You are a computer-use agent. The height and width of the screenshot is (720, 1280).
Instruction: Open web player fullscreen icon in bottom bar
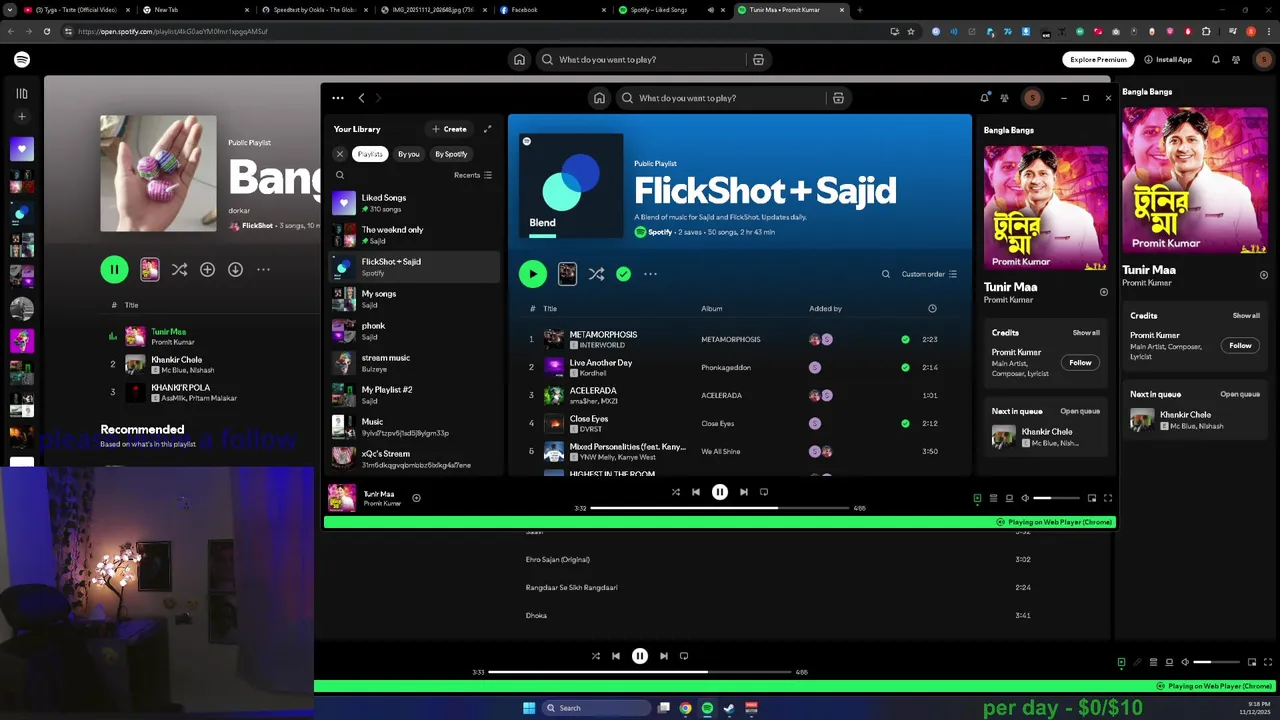pos(1269,662)
